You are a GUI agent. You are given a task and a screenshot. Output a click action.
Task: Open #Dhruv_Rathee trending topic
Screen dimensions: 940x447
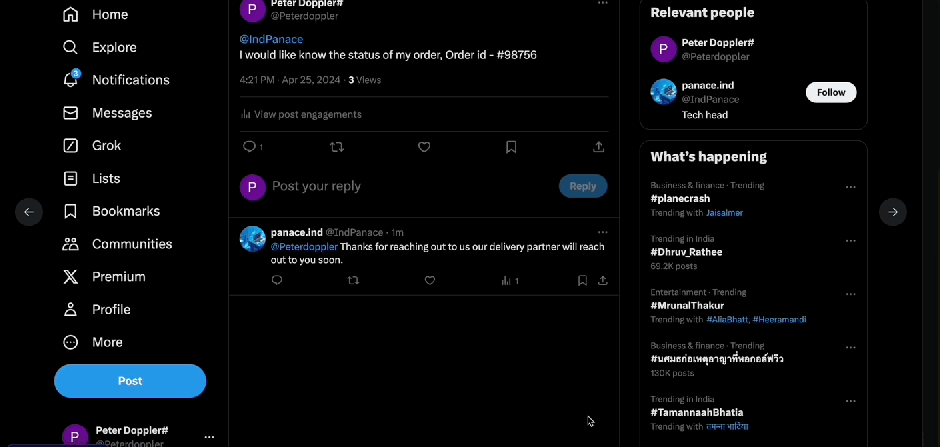click(686, 252)
